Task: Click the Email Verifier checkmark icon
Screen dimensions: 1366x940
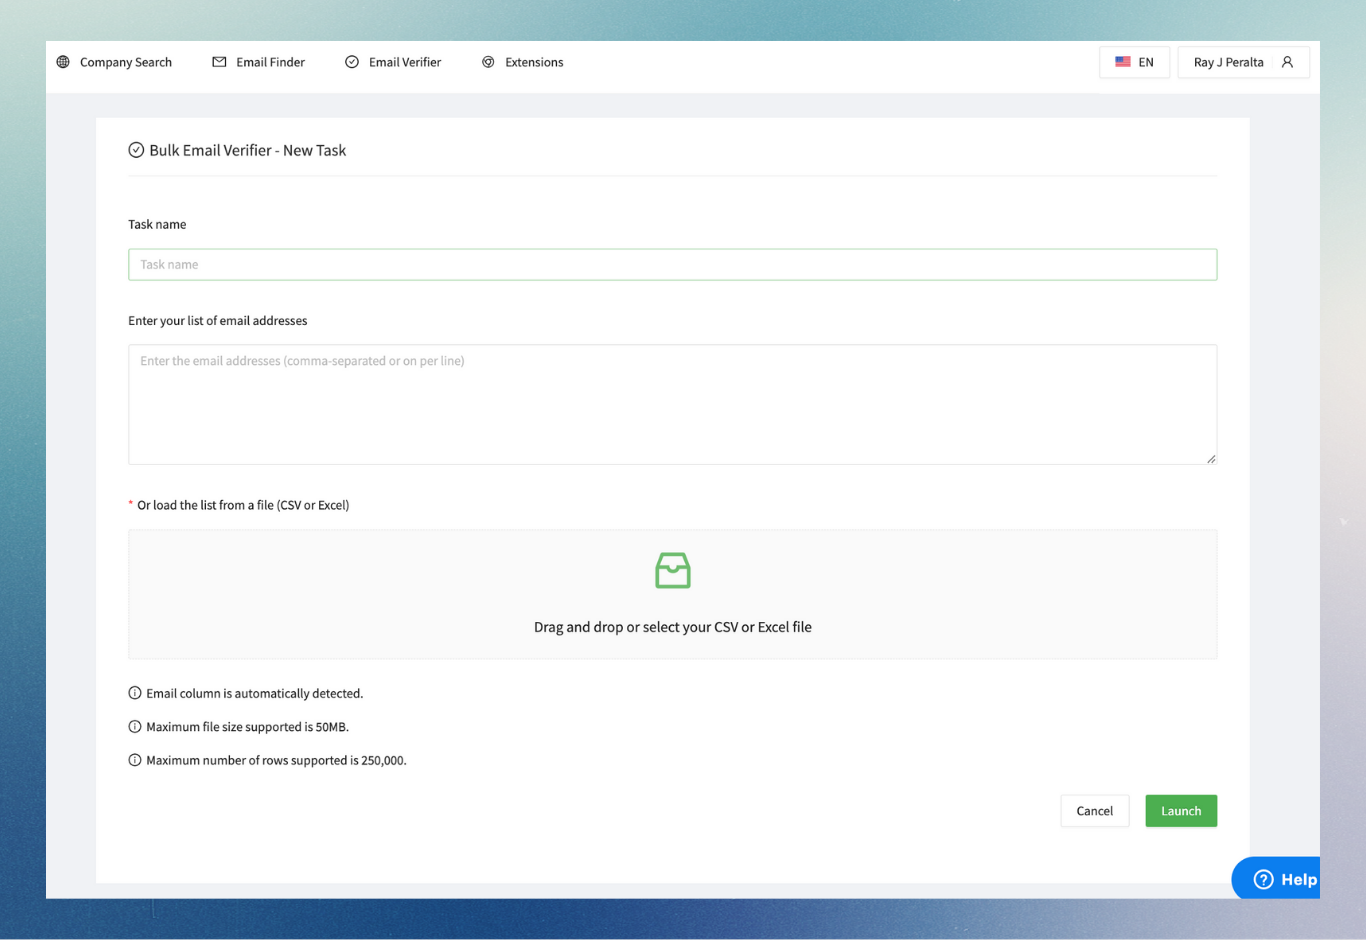Action: [x=352, y=62]
